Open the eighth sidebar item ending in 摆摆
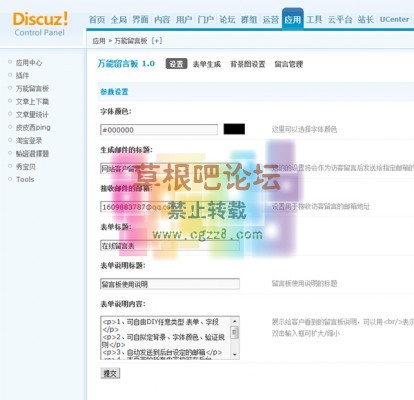The width and height of the screenshot is (414, 400). click(x=32, y=153)
